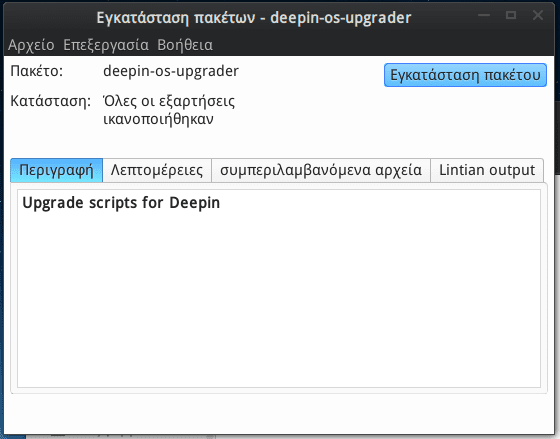Show the Lintian output tab

pyautogui.click(x=487, y=170)
